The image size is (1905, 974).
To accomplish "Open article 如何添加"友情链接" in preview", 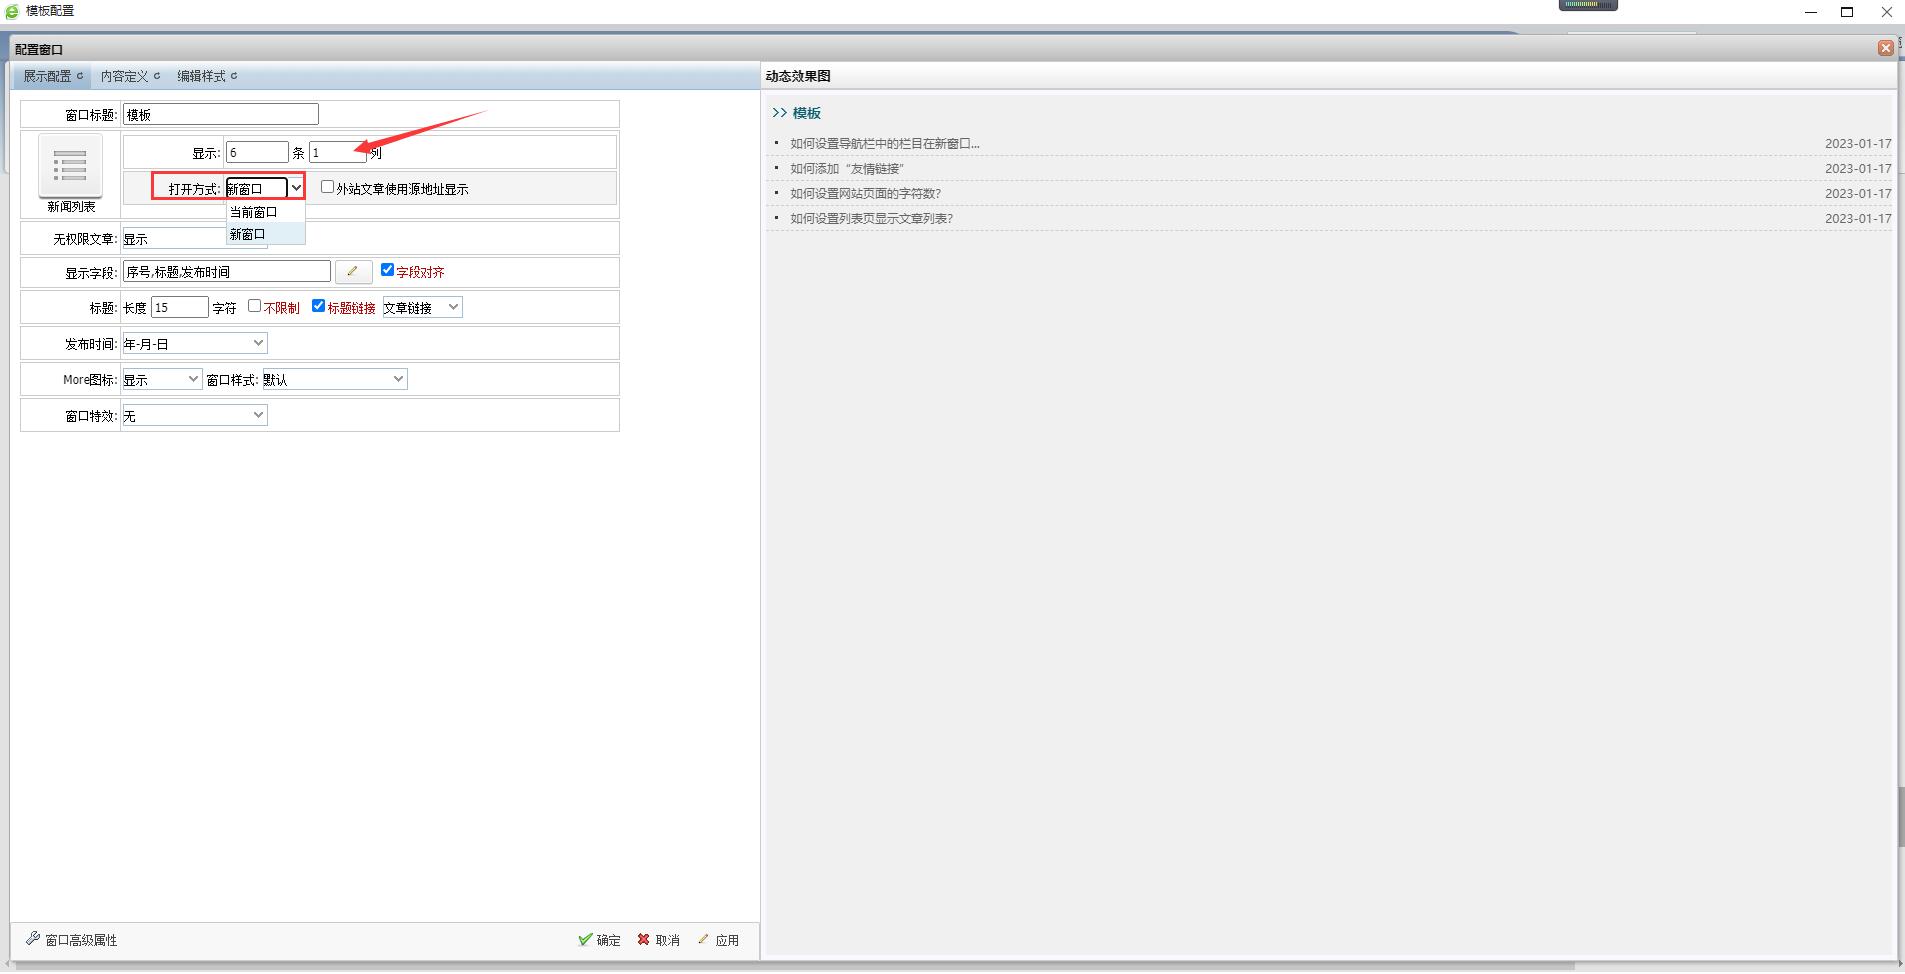I will [847, 169].
